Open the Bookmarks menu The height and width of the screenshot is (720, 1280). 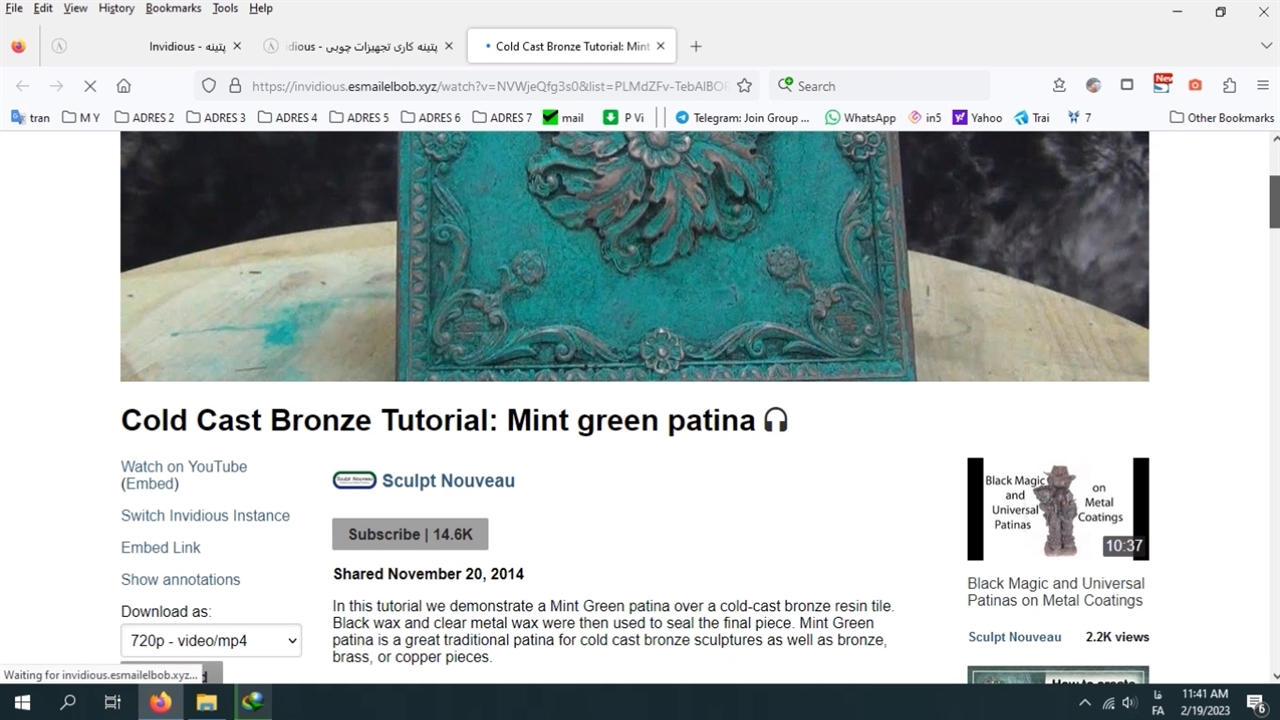click(x=173, y=8)
